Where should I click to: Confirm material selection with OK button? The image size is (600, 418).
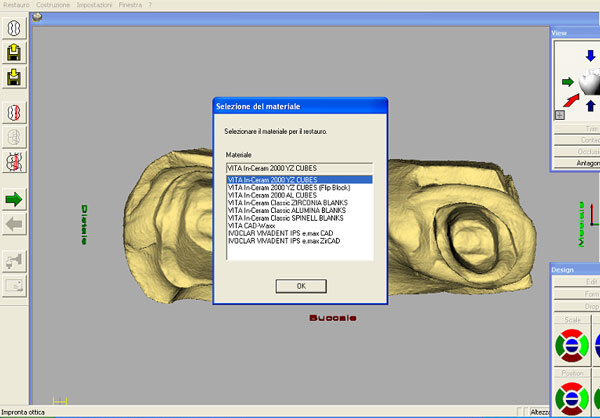click(x=301, y=286)
